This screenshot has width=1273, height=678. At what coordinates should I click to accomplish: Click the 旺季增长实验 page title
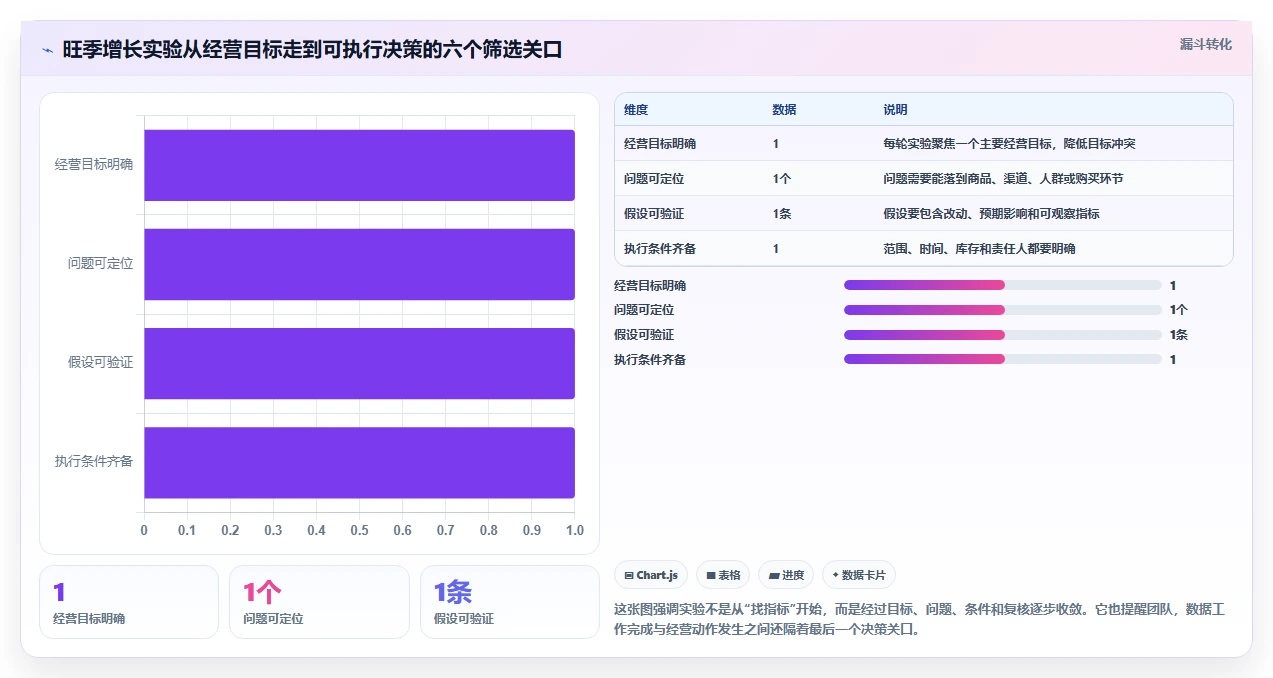tap(312, 50)
